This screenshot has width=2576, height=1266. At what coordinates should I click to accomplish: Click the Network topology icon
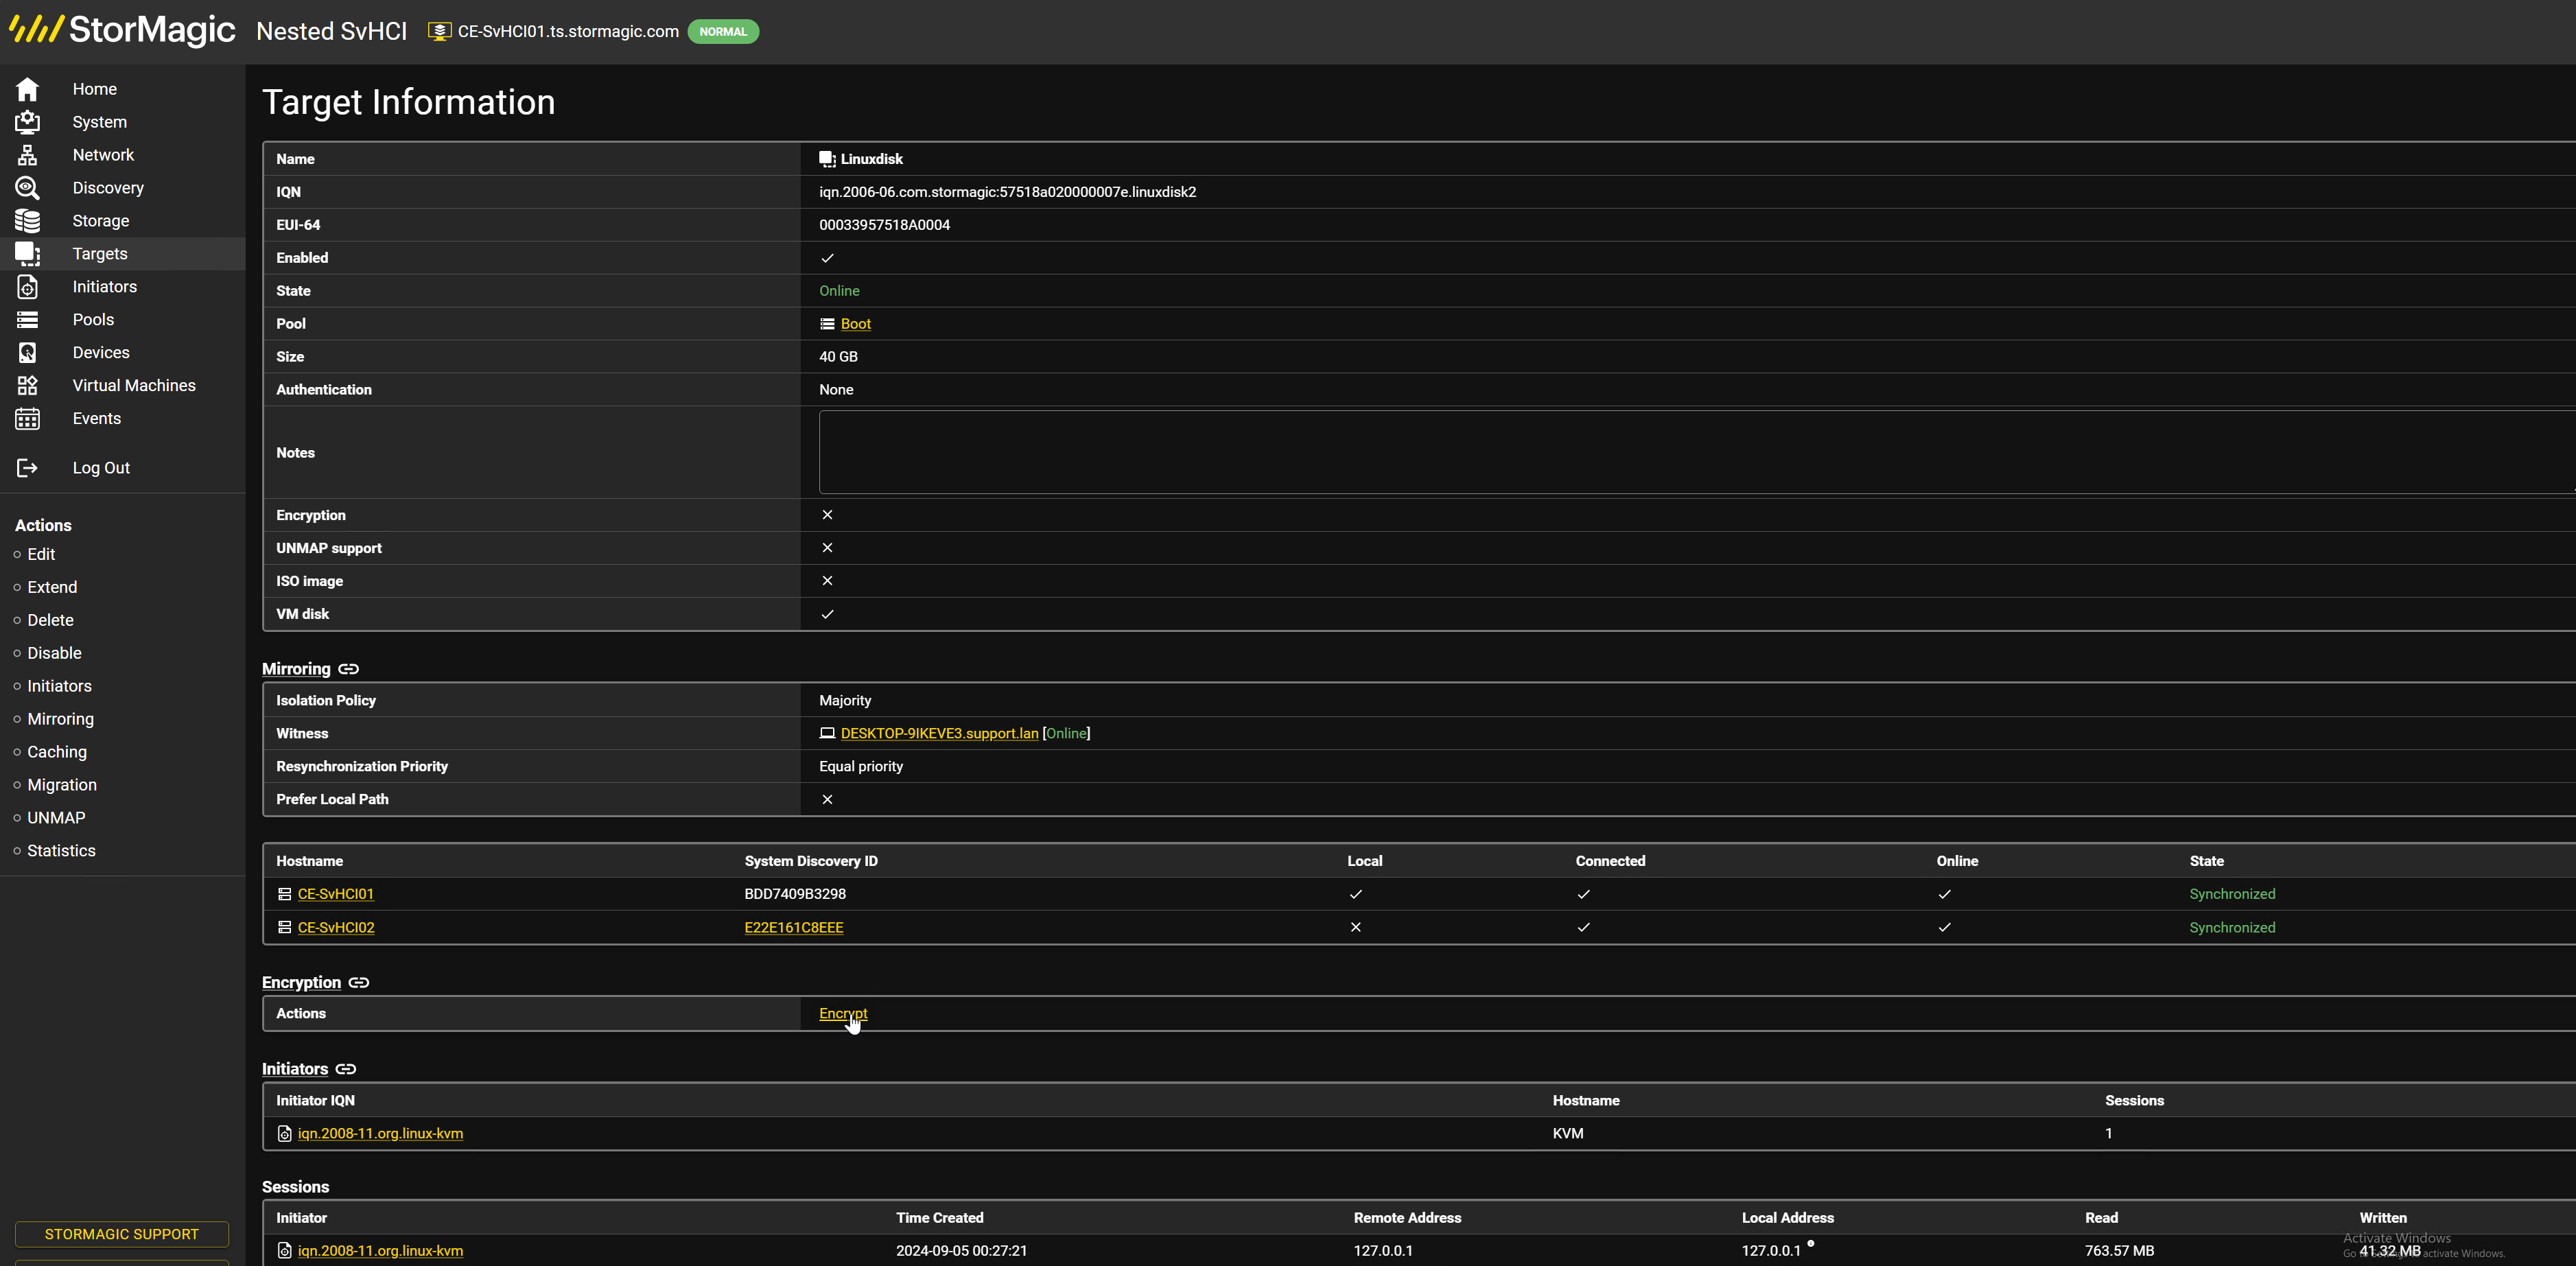point(27,155)
